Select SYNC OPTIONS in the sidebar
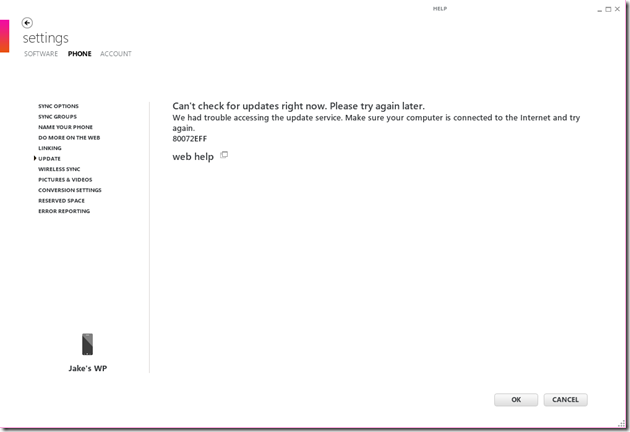Screen dimensions: 630x432 click(58, 106)
